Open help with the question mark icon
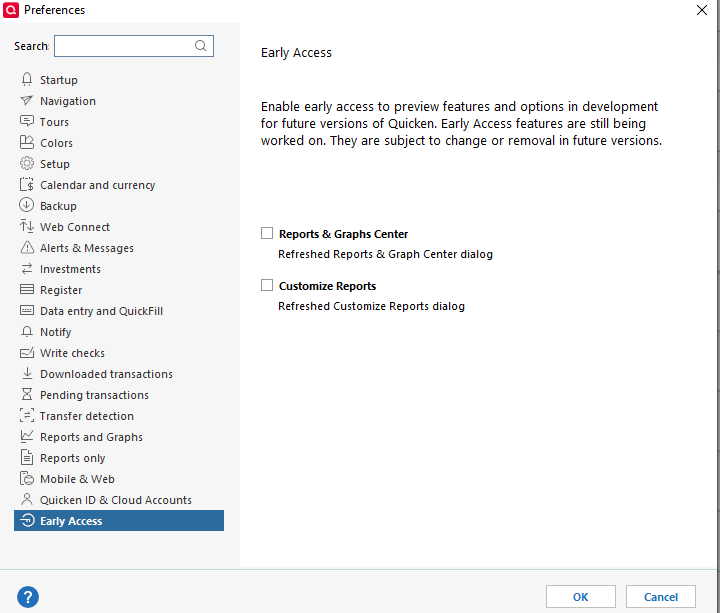Screen dimensions: 720x613 coord(28,597)
